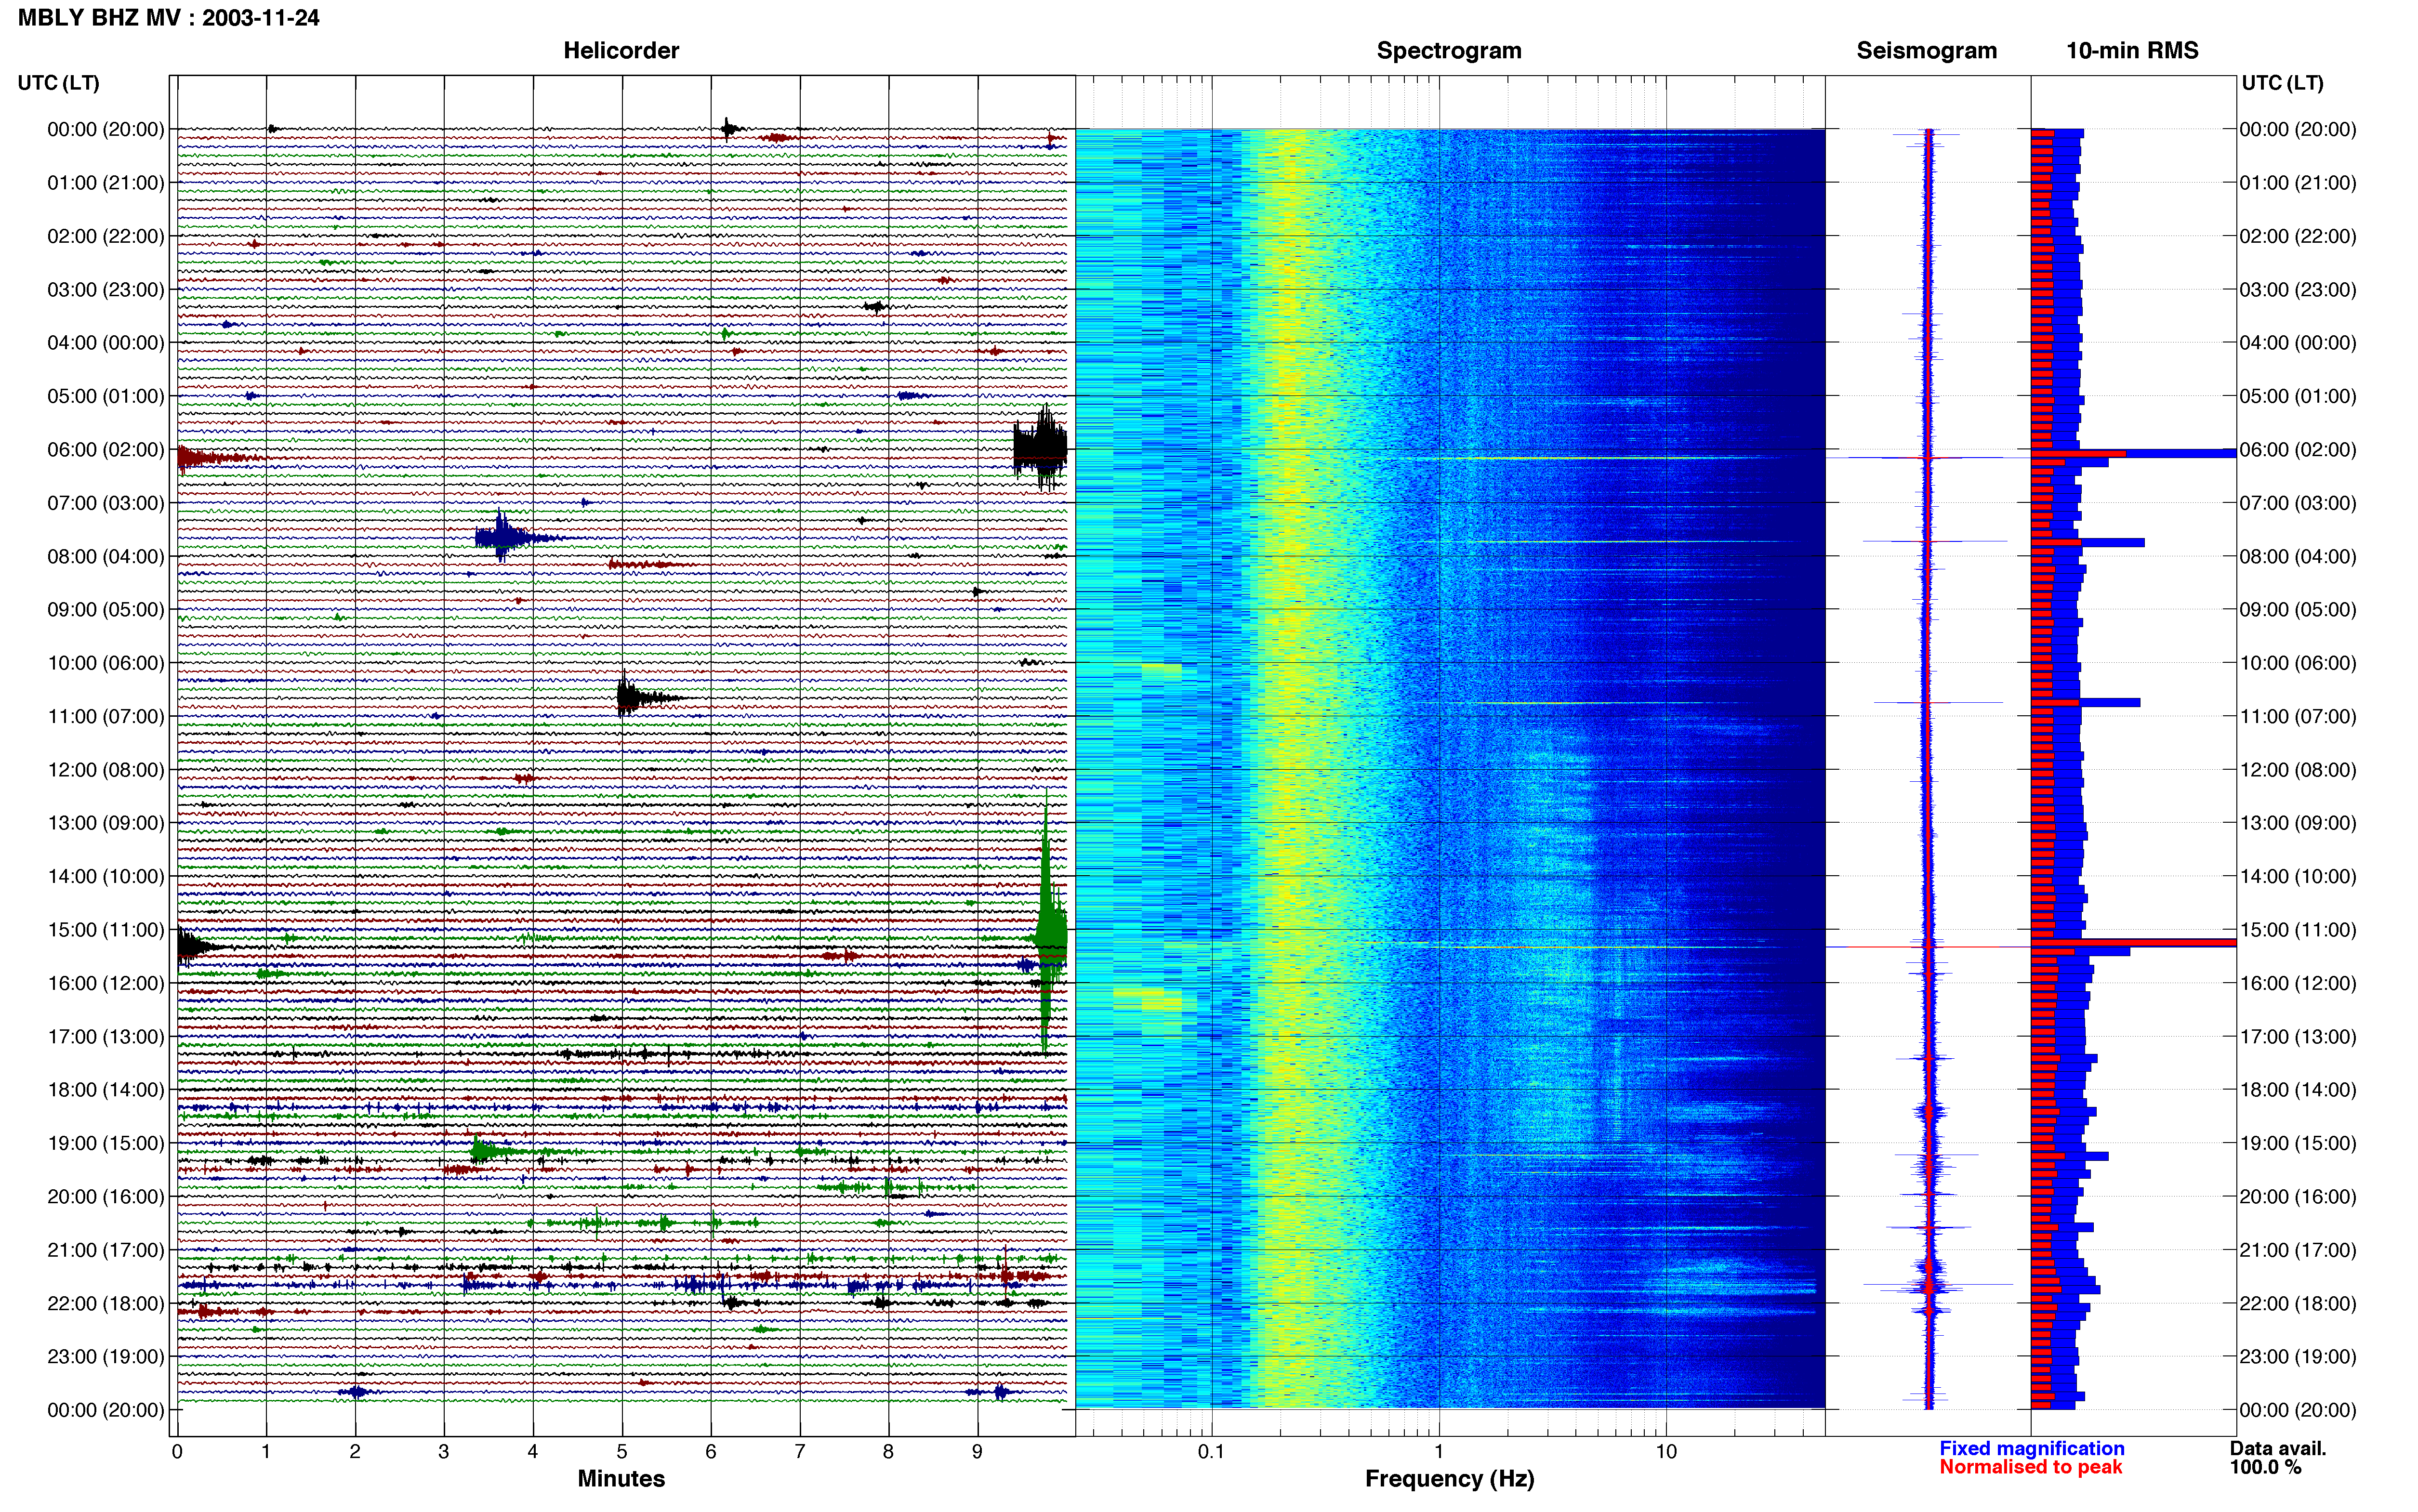Click the left '09:00 (05:00)' time label
Viewport: 2418px width, 1512px height.
click(x=106, y=610)
